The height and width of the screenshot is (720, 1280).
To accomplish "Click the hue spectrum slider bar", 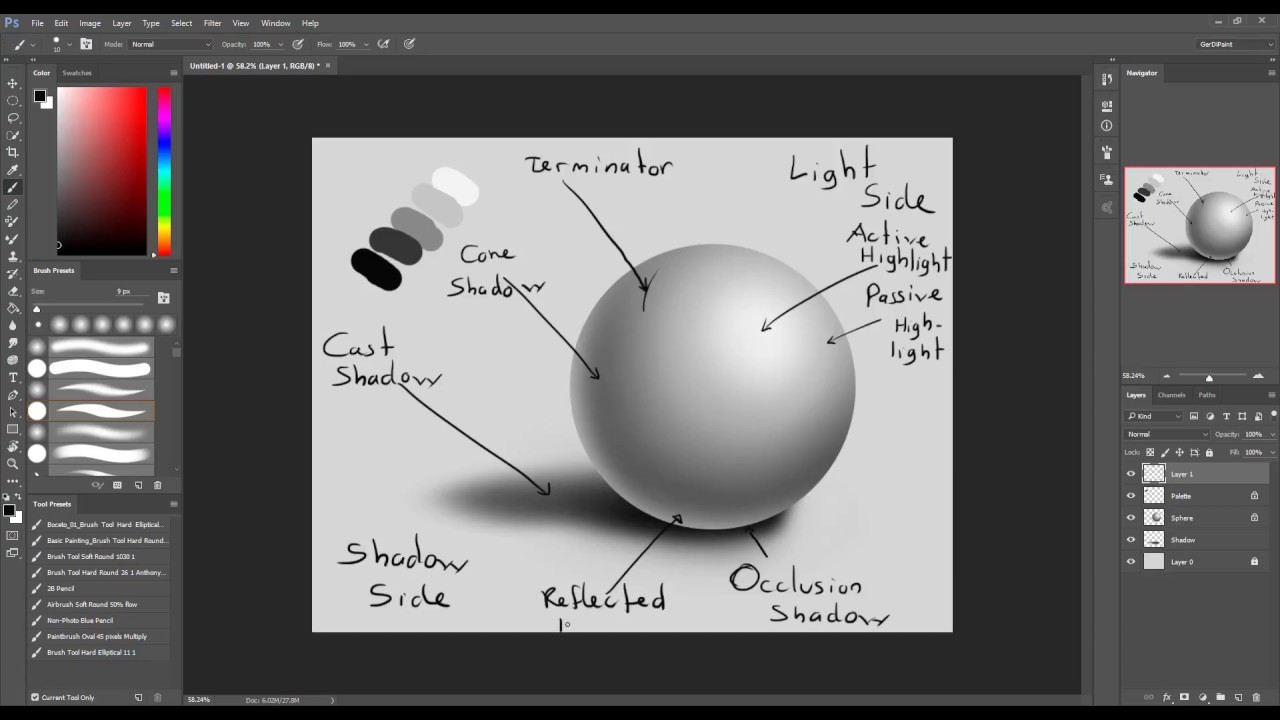I will pos(164,171).
